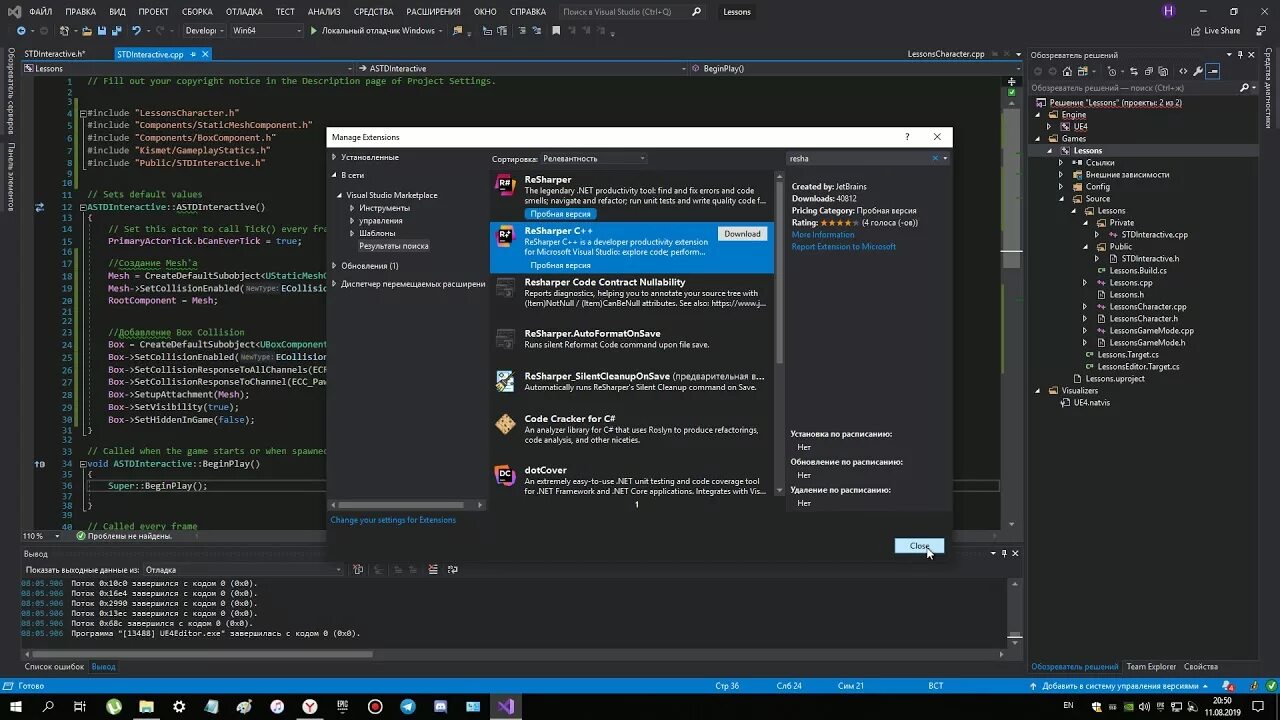Expand the Инструменты subcategory
Image resolution: width=1280 pixels, height=720 pixels.
pyautogui.click(x=352, y=208)
